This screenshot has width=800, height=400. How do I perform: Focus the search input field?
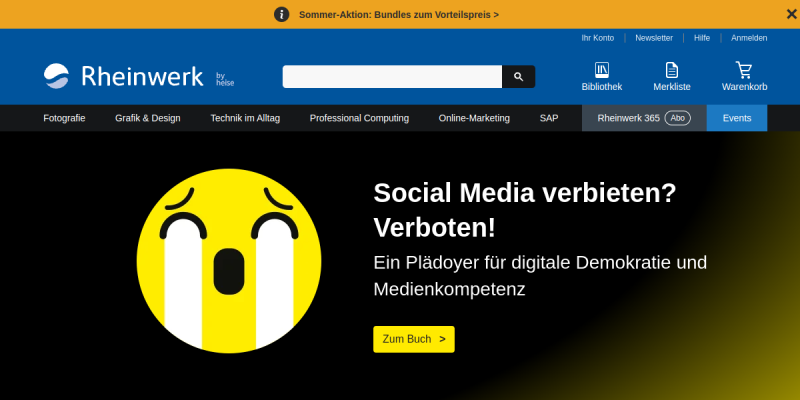(x=392, y=77)
